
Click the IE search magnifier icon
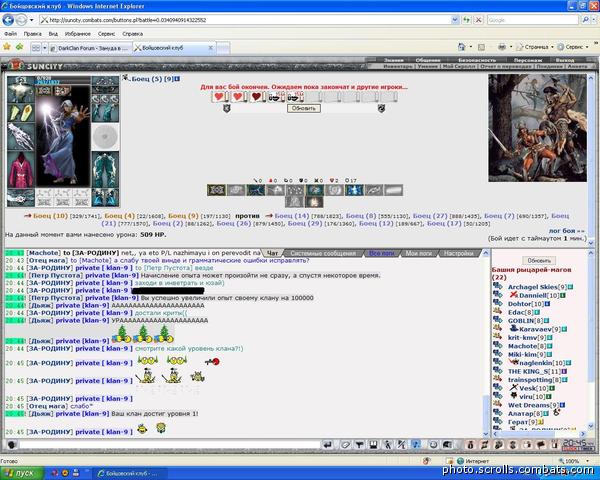coord(585,20)
